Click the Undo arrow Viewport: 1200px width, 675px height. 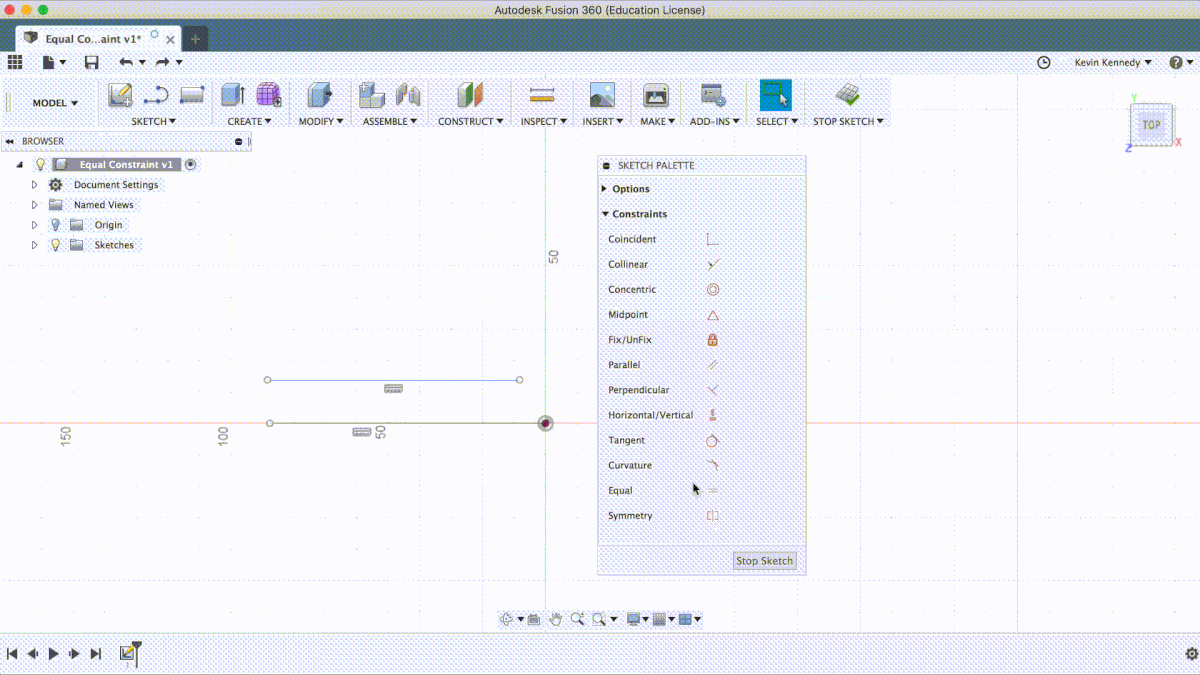tap(126, 62)
